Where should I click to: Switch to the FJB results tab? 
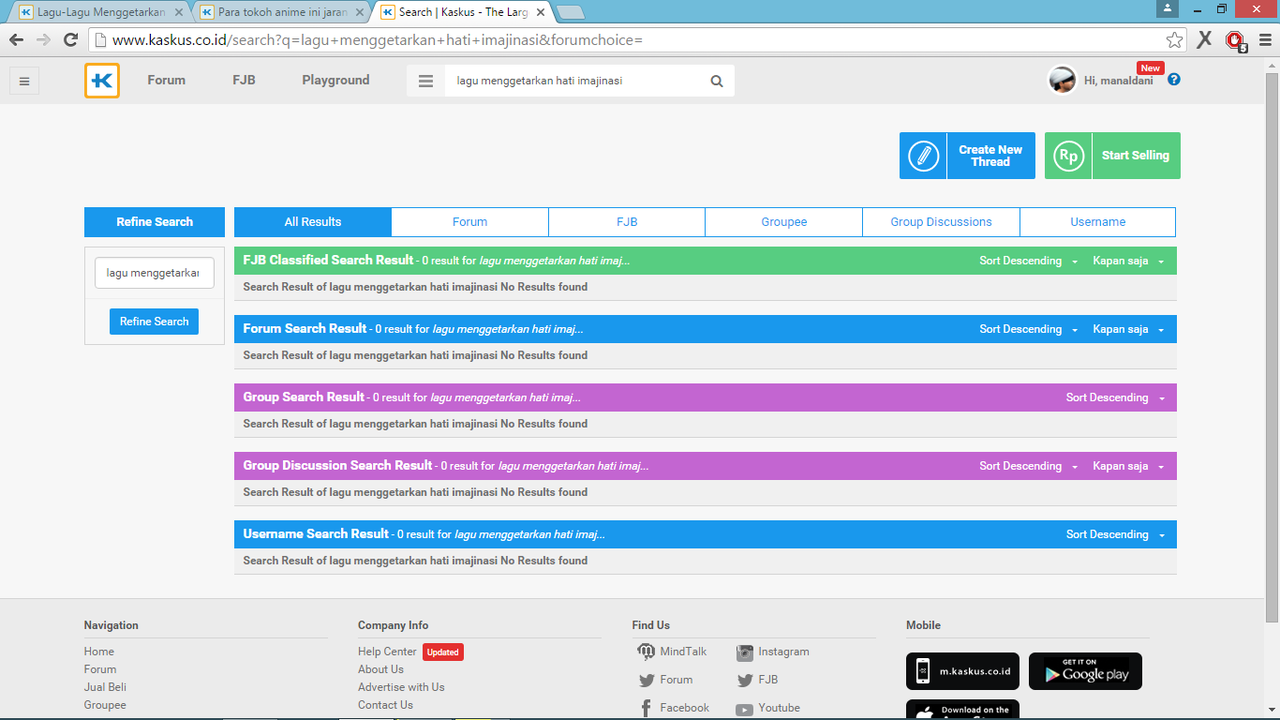(627, 222)
